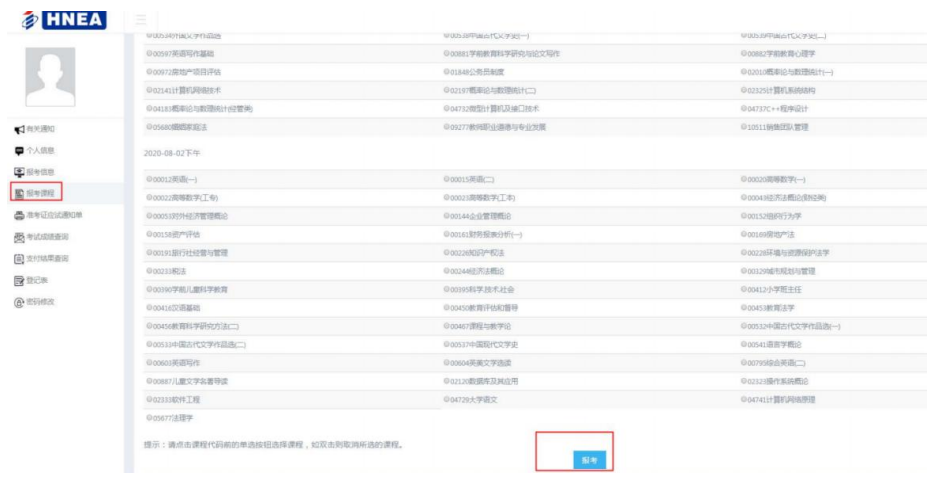938x486 pixels.
Task: Click the printer icon for 准考证应试通知单
Action: pyautogui.click(x=18, y=215)
